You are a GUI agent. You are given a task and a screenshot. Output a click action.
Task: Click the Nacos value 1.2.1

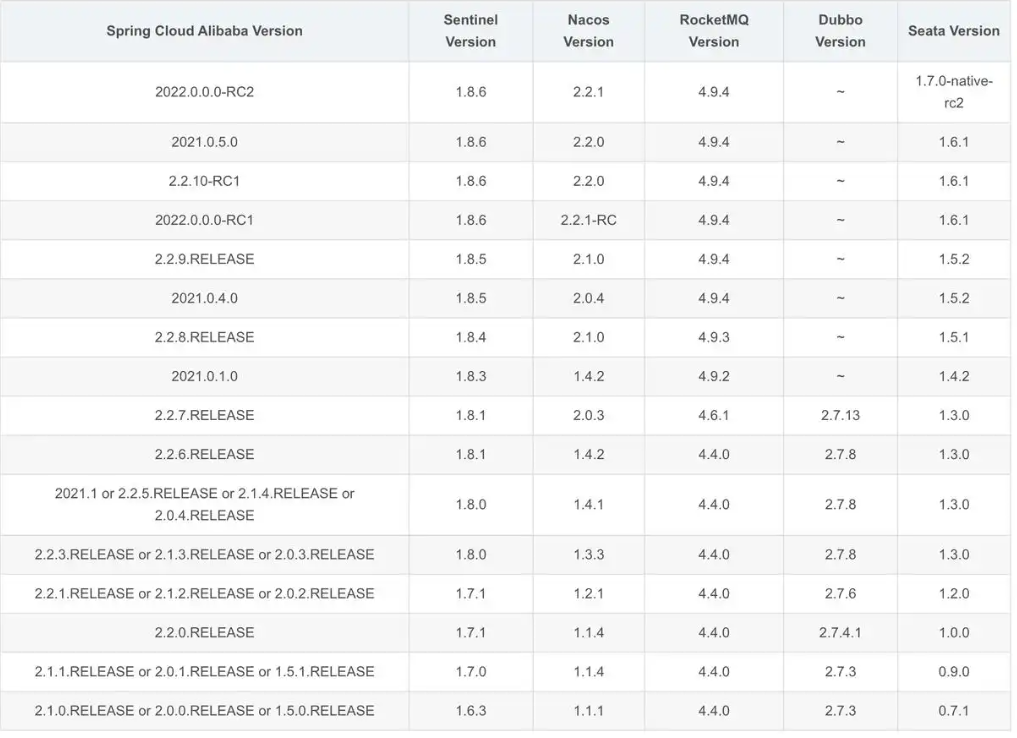click(588, 593)
